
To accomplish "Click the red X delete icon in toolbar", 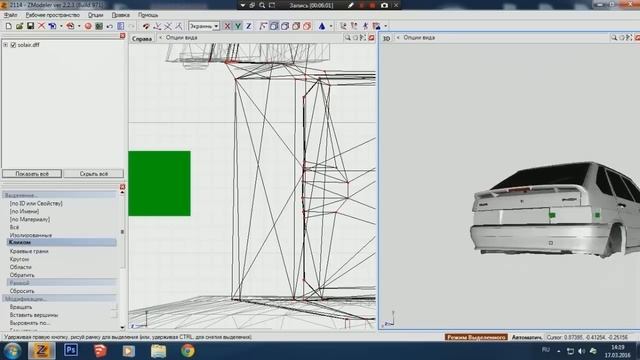I will 41,26.
